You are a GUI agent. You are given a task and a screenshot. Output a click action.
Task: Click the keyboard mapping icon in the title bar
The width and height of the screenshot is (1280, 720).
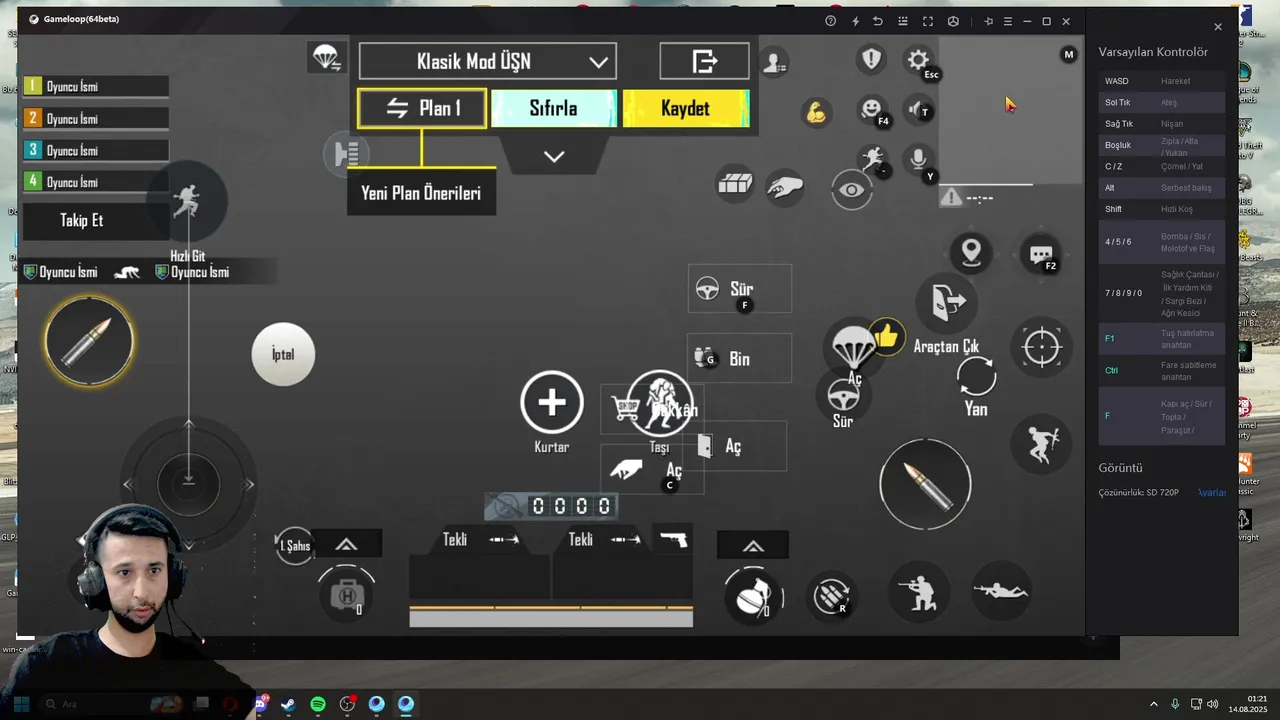click(x=903, y=21)
